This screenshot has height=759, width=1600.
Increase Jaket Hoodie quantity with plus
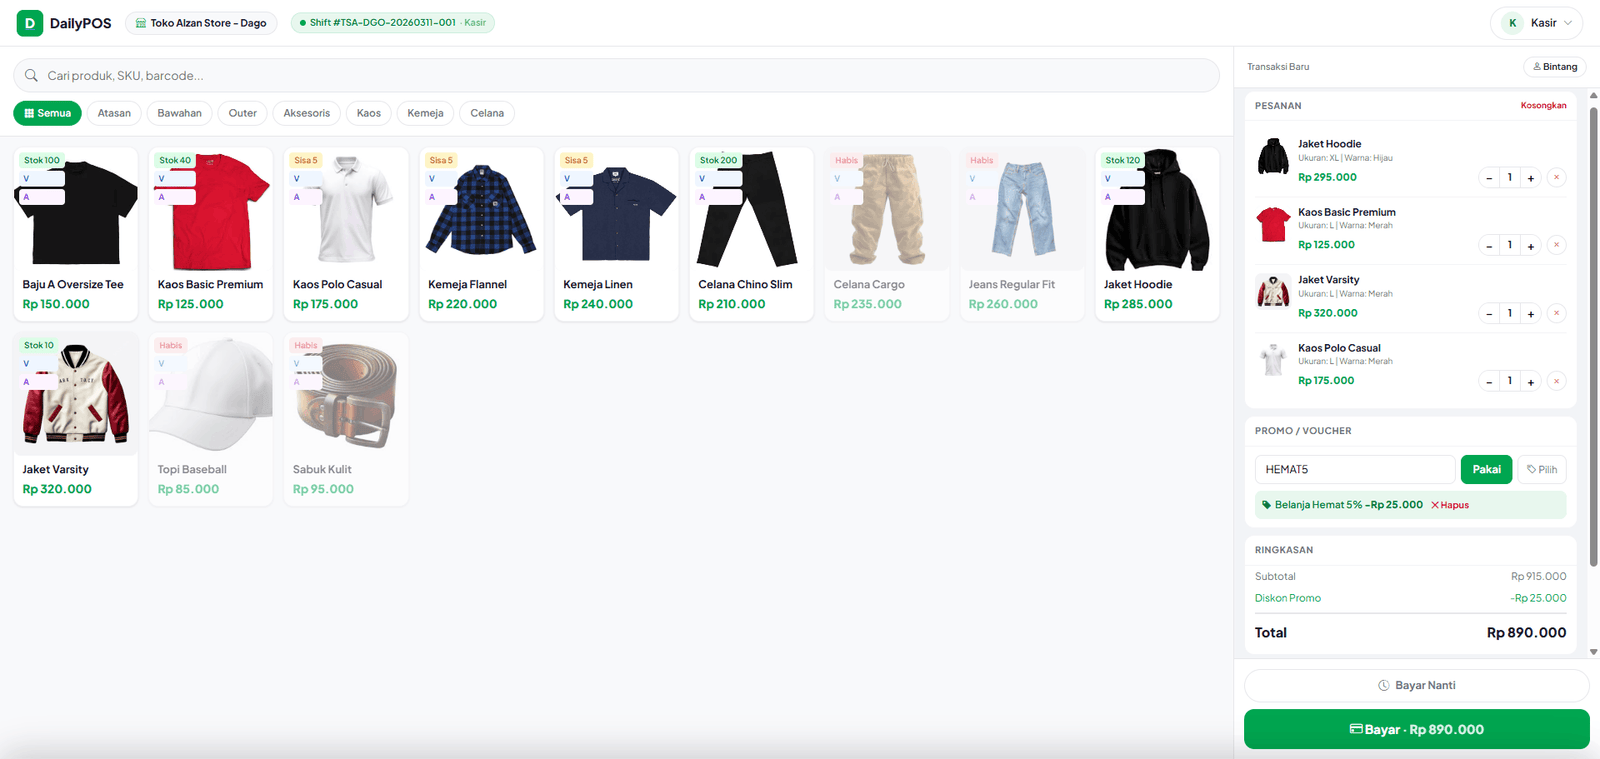1530,178
